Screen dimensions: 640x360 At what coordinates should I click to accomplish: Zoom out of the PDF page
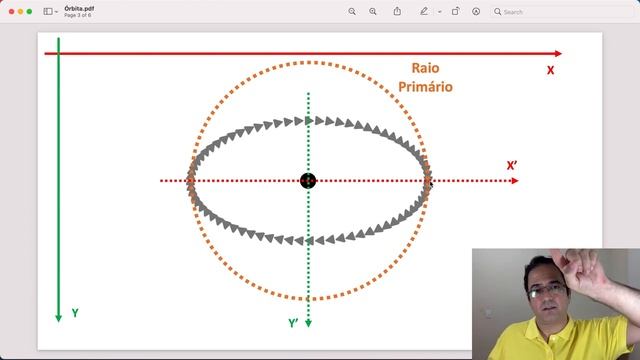point(352,11)
